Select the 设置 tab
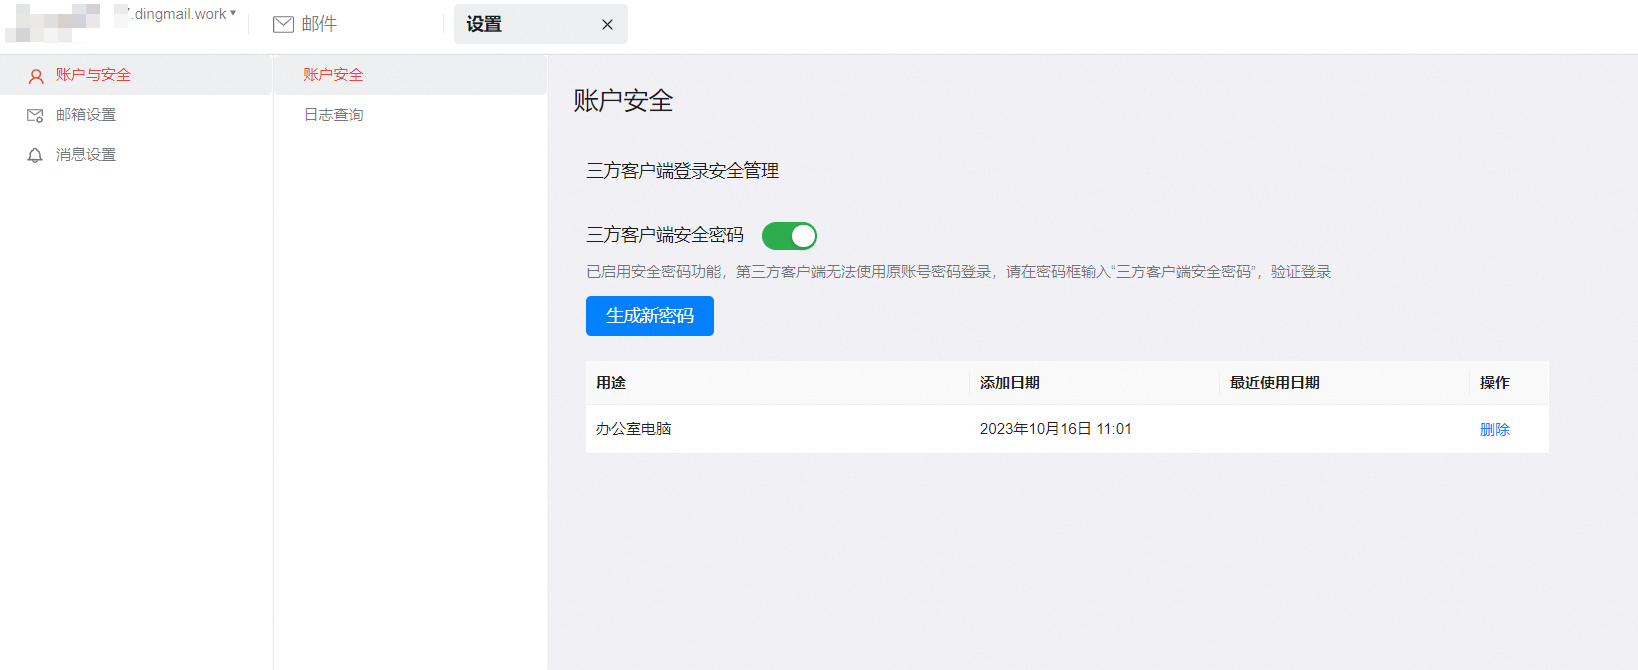Image resolution: width=1638 pixels, height=670 pixels. 541,24
